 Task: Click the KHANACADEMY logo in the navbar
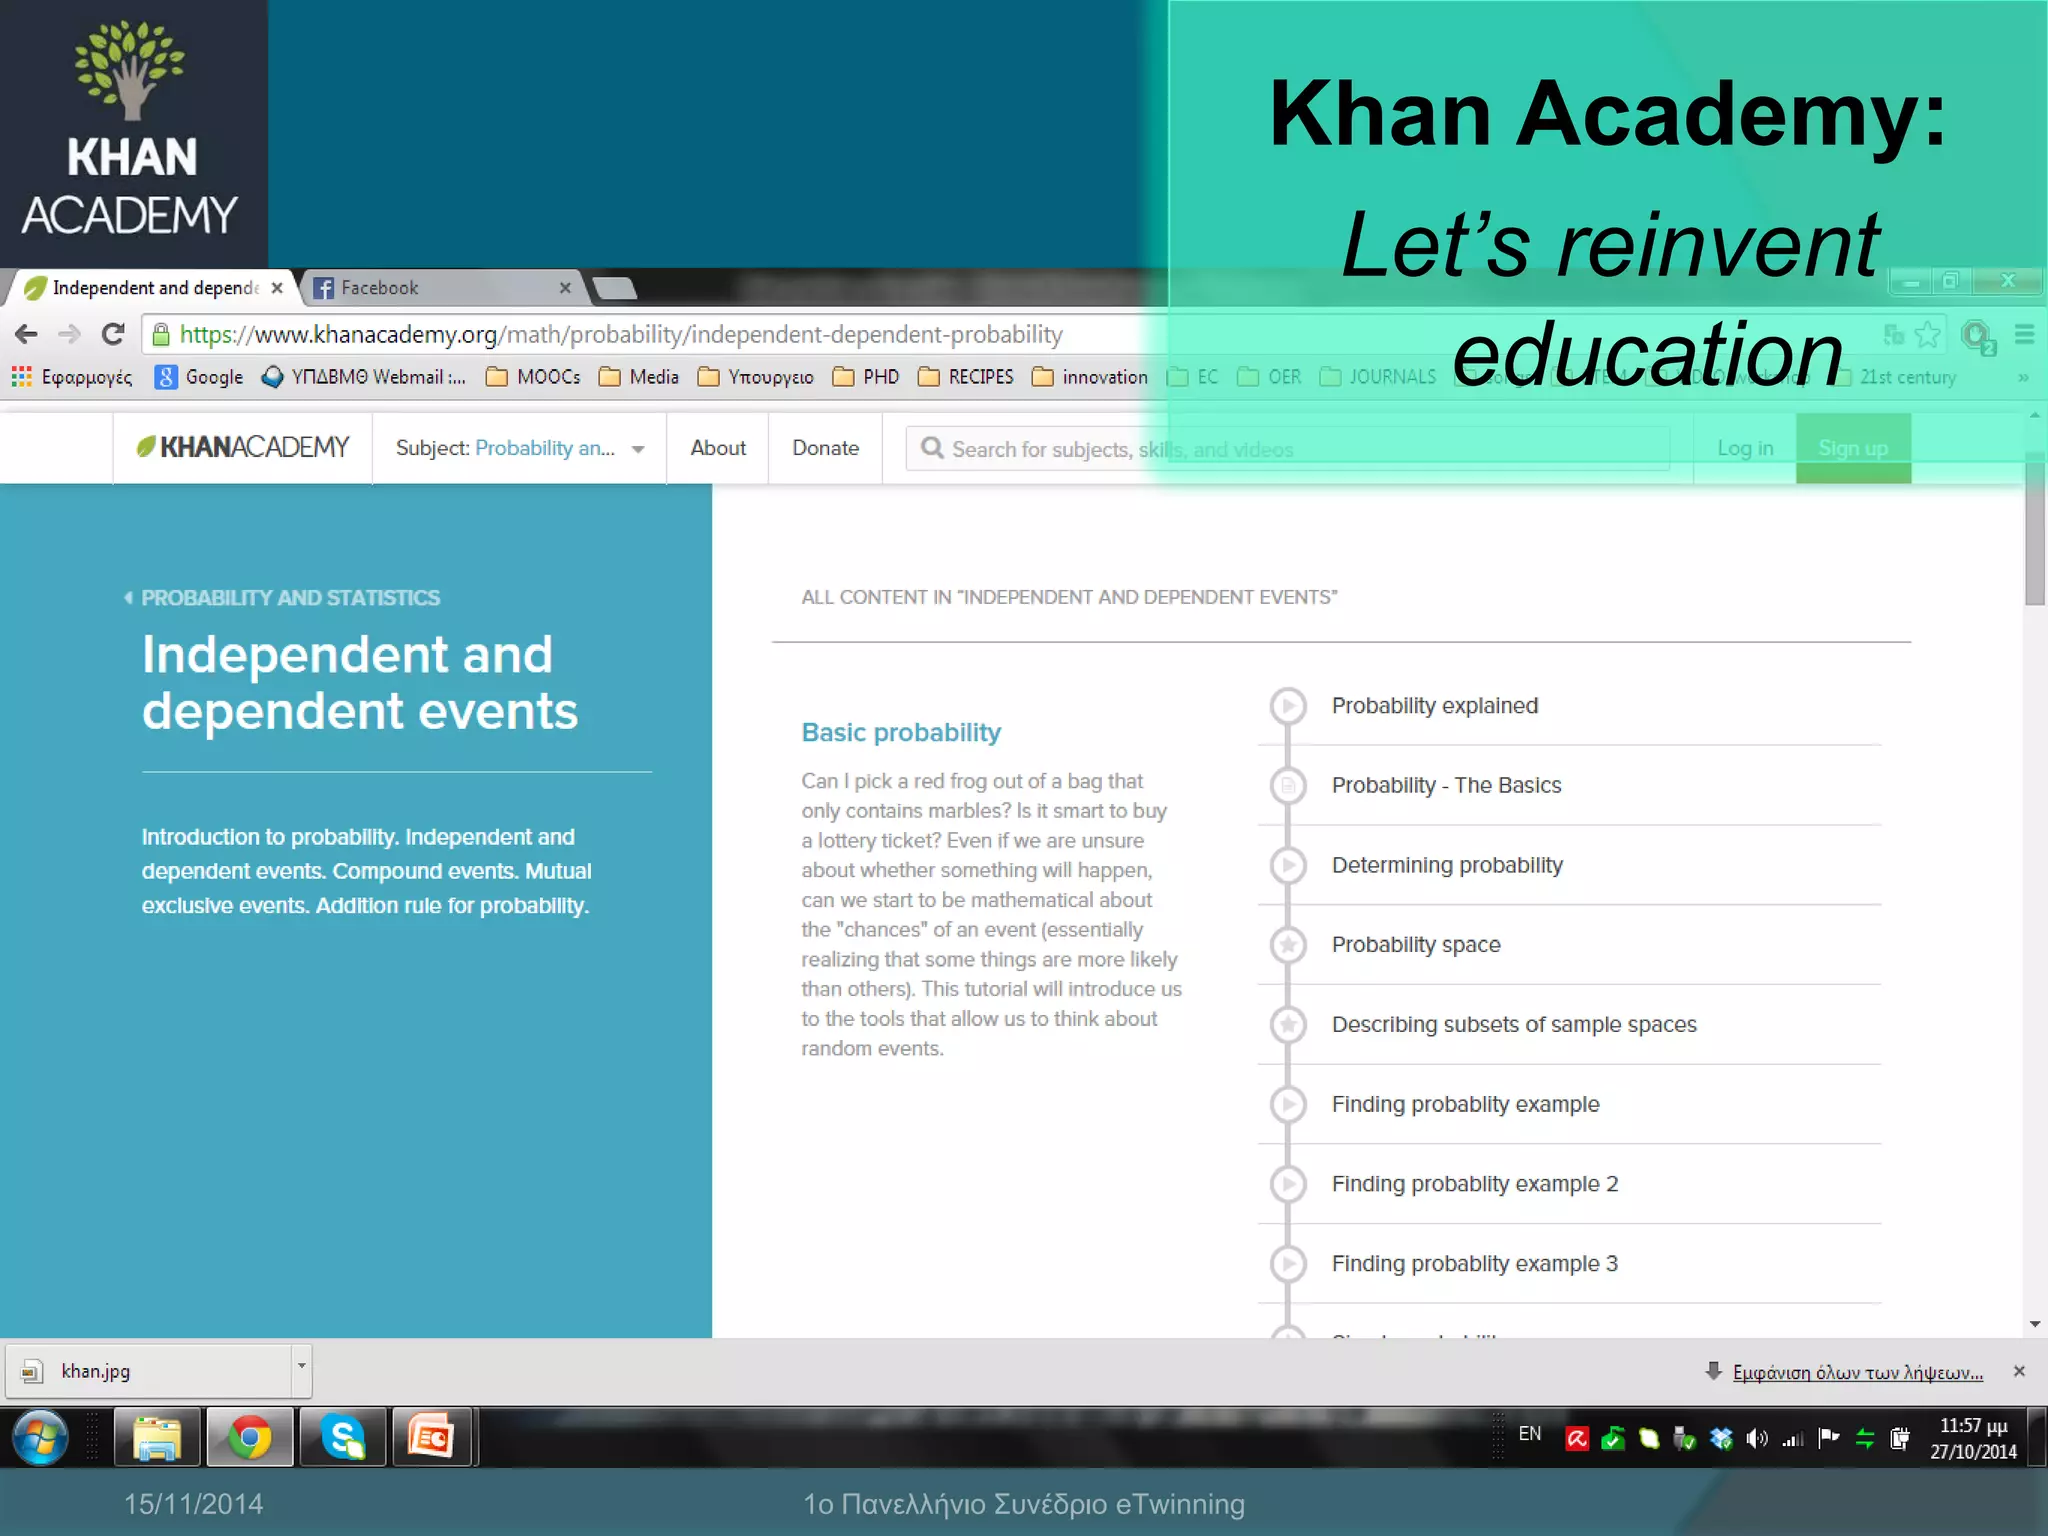click(243, 447)
